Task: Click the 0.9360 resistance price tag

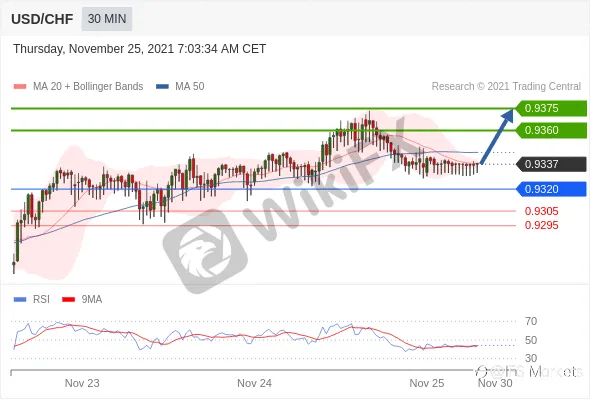Action: tap(551, 131)
